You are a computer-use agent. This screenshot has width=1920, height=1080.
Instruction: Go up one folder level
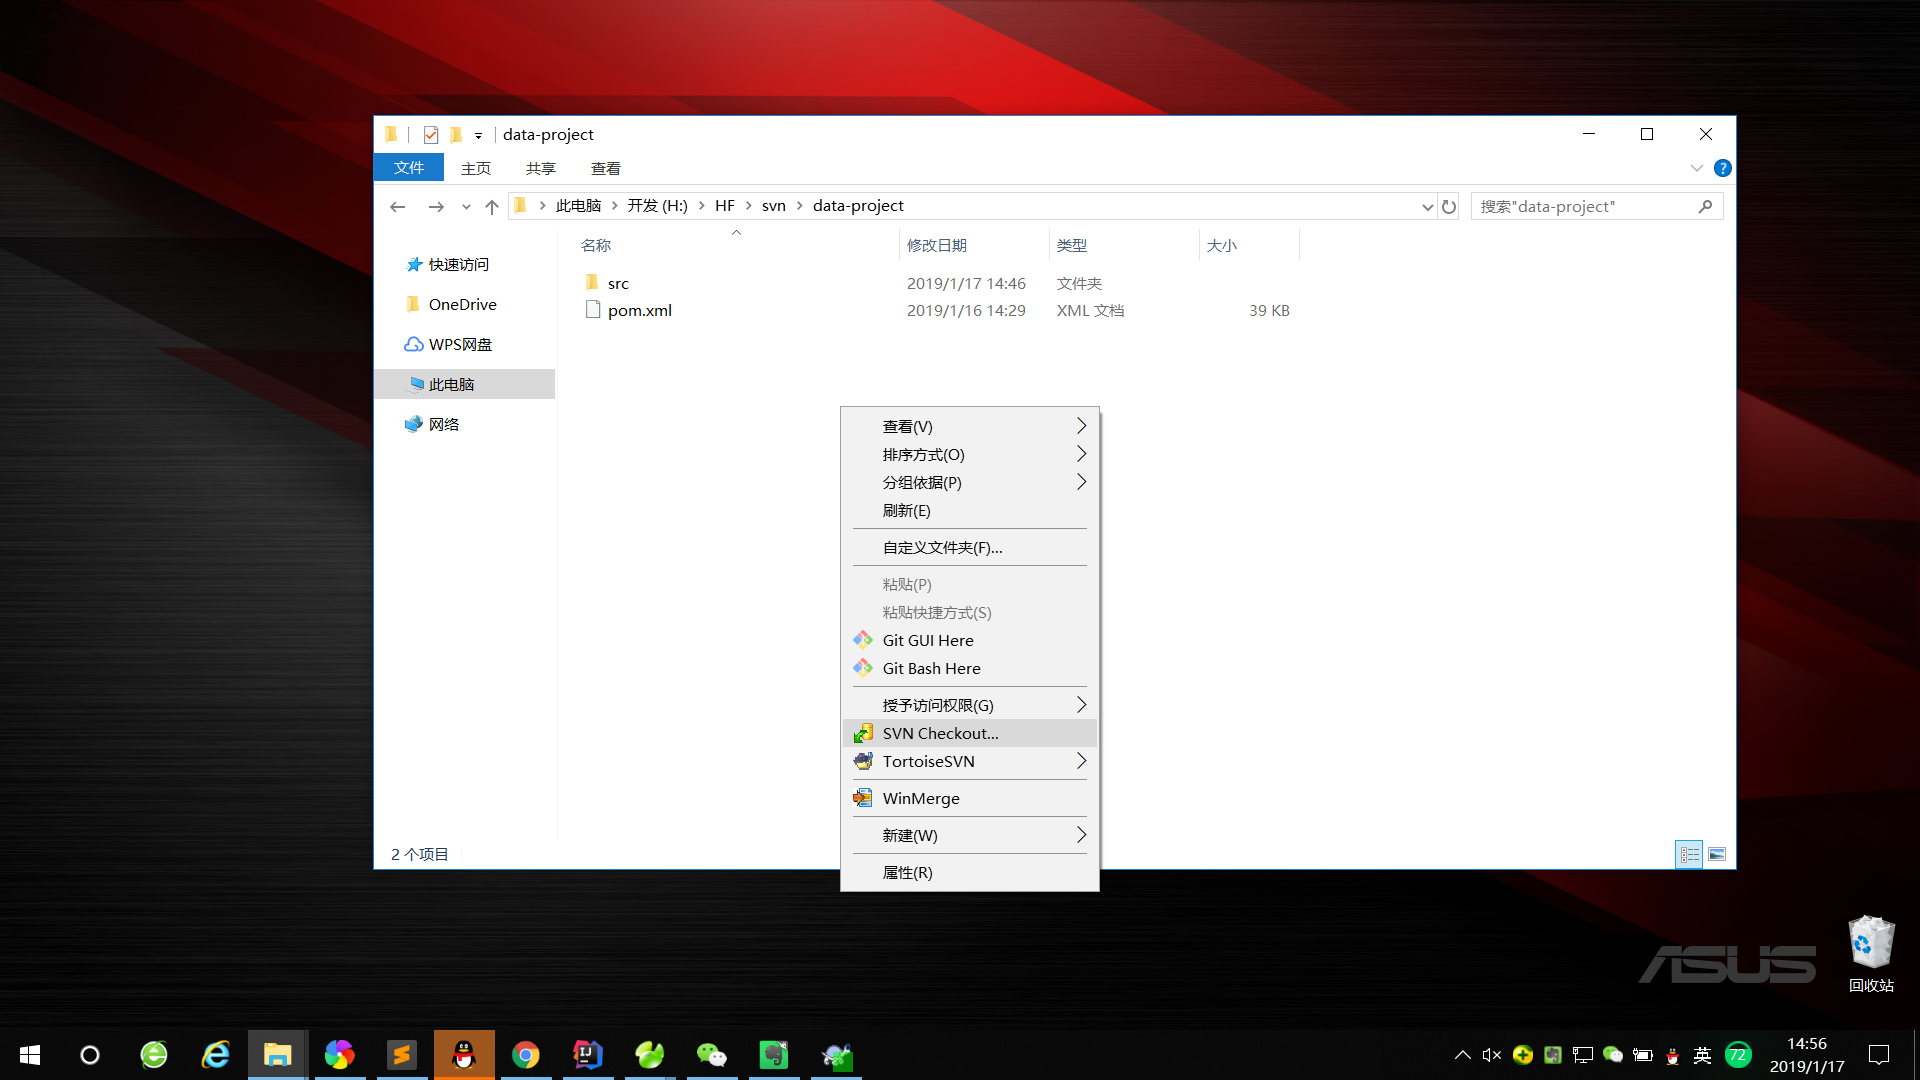click(491, 206)
